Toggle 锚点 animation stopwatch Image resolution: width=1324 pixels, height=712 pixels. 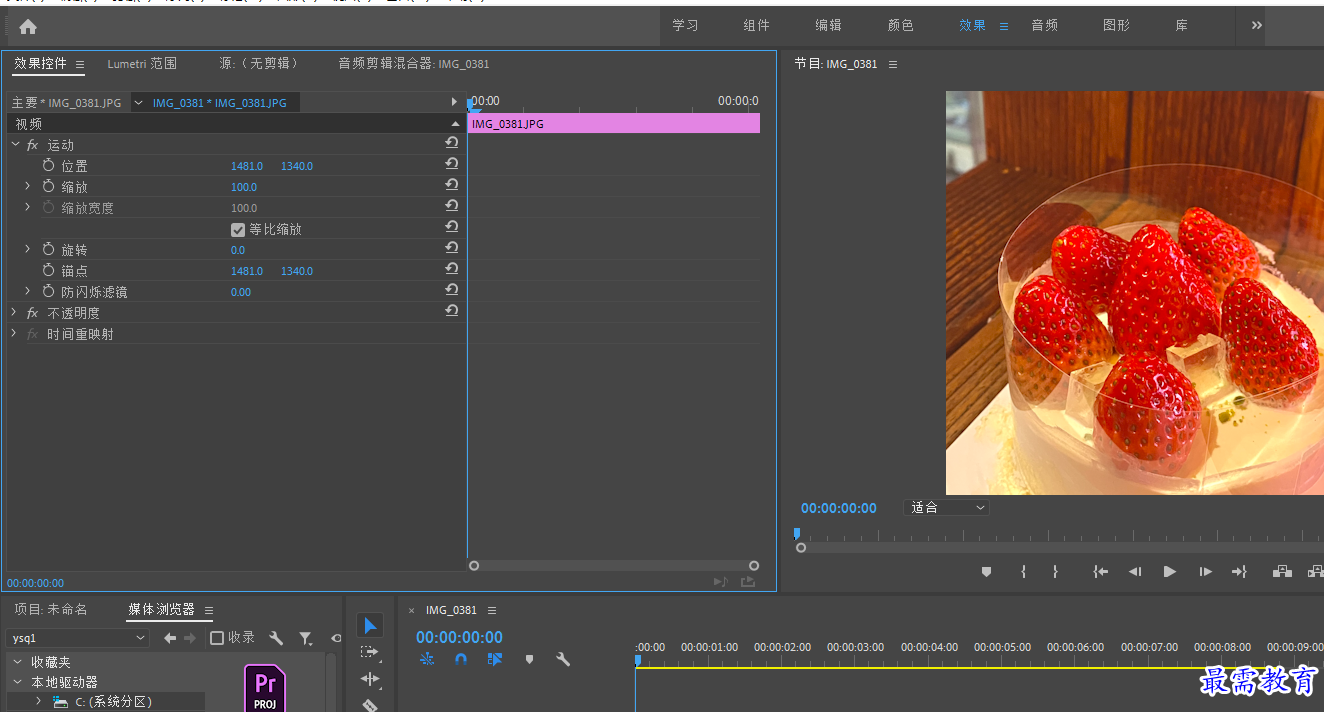[48, 270]
